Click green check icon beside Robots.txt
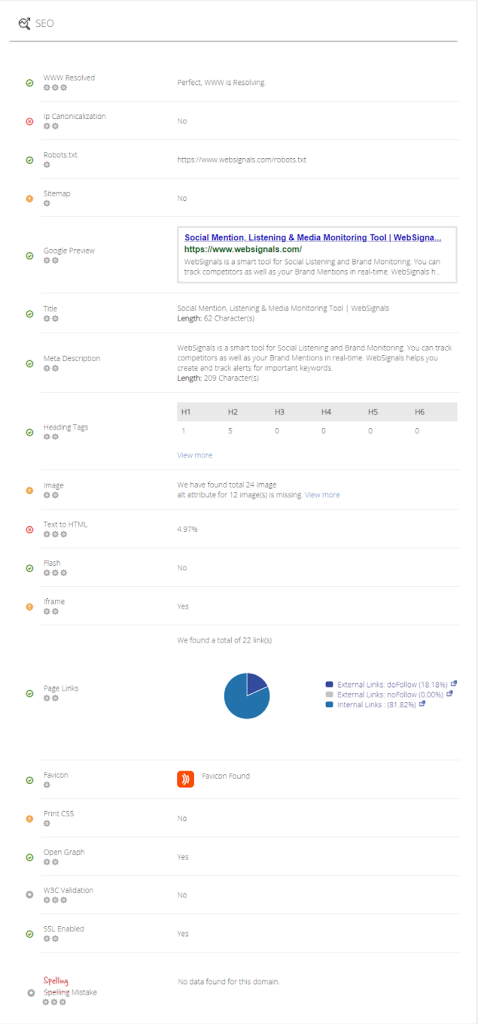 click(29, 160)
